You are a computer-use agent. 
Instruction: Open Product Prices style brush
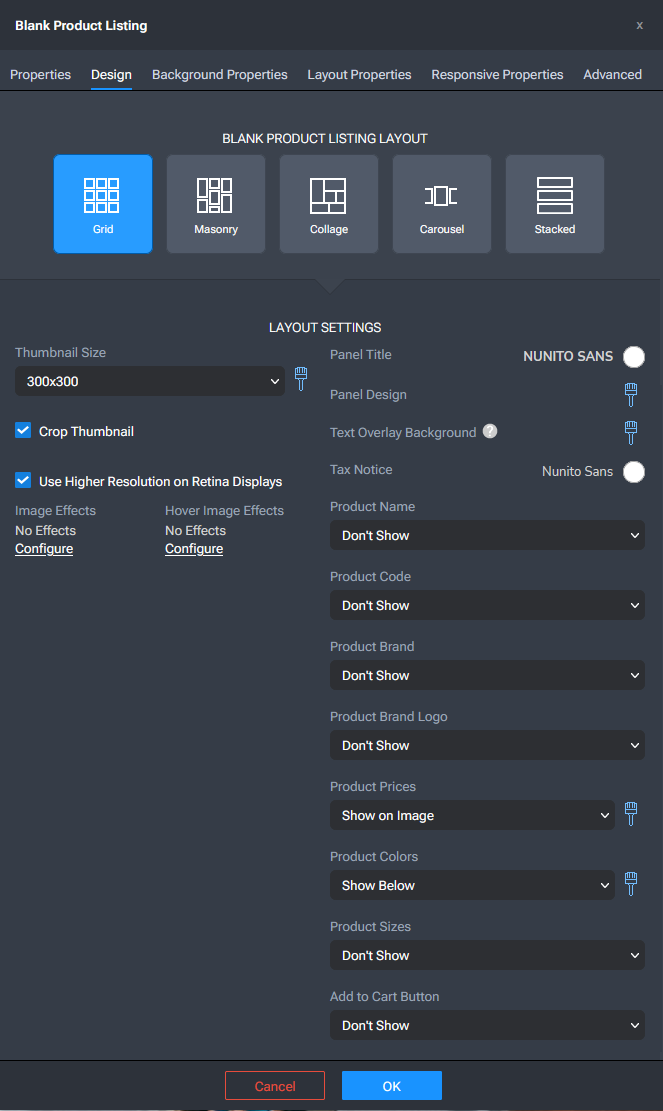click(631, 814)
